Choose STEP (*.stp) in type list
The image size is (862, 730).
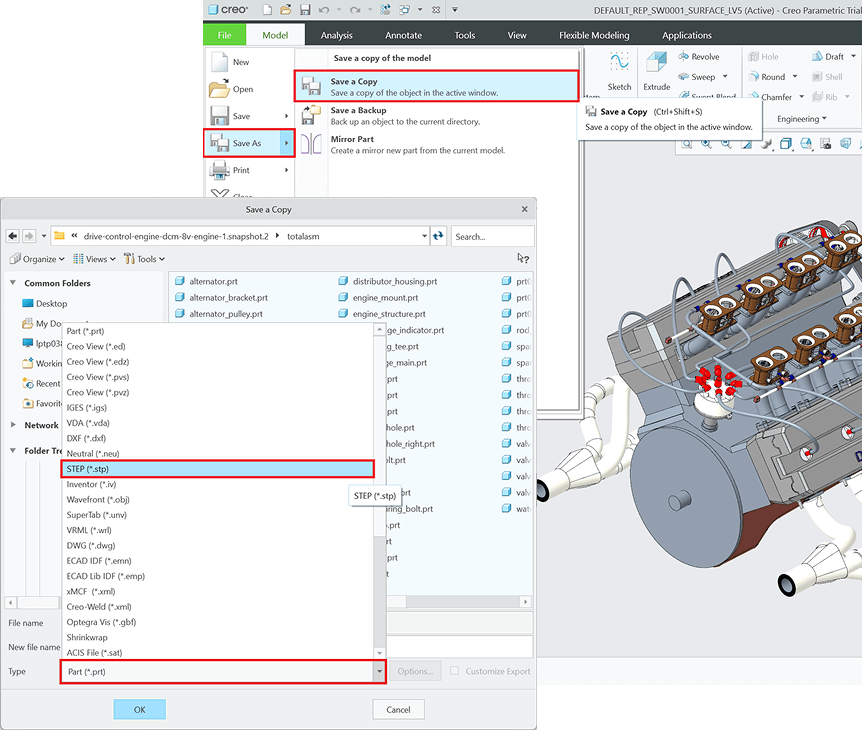click(x=218, y=469)
